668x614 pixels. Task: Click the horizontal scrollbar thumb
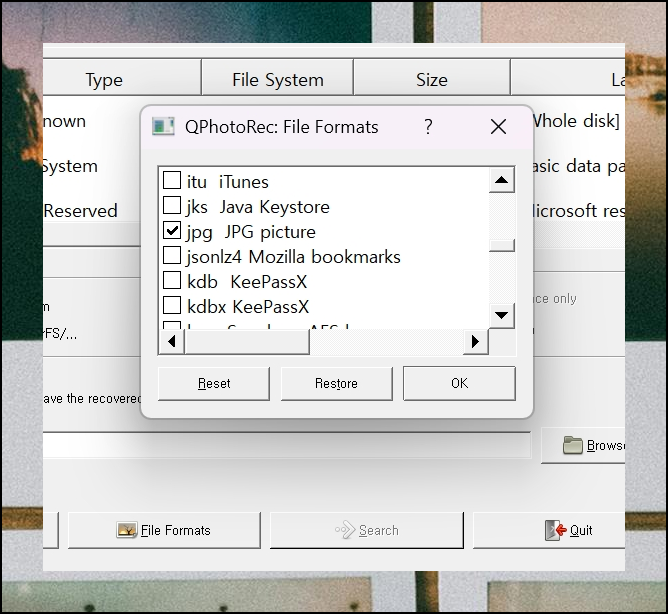[x=247, y=342]
